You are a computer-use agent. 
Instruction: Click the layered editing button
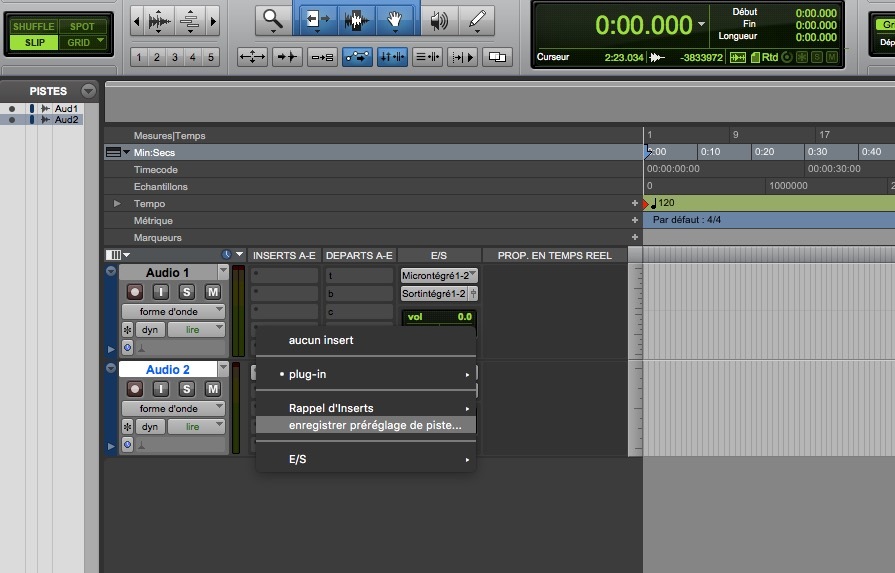[497, 57]
